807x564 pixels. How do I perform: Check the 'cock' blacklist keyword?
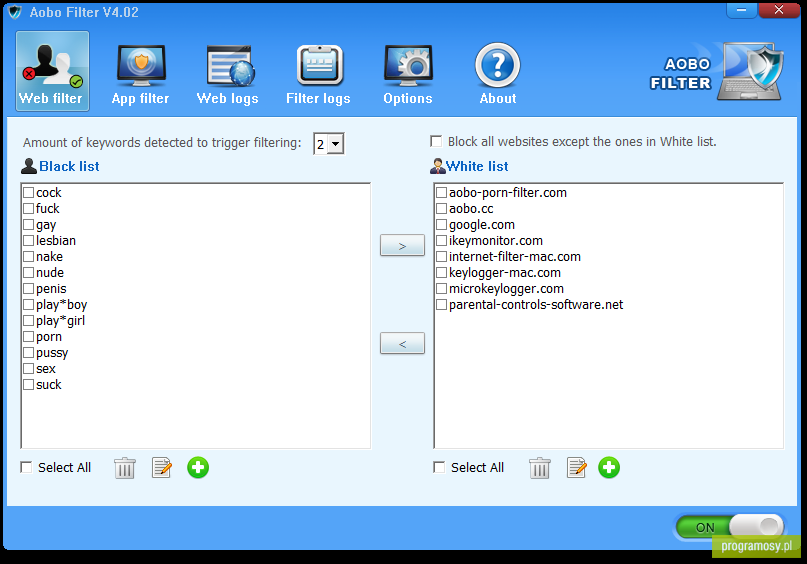click(29, 192)
